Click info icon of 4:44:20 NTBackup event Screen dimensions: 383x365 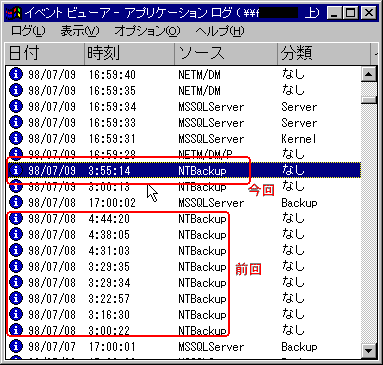(x=16, y=218)
